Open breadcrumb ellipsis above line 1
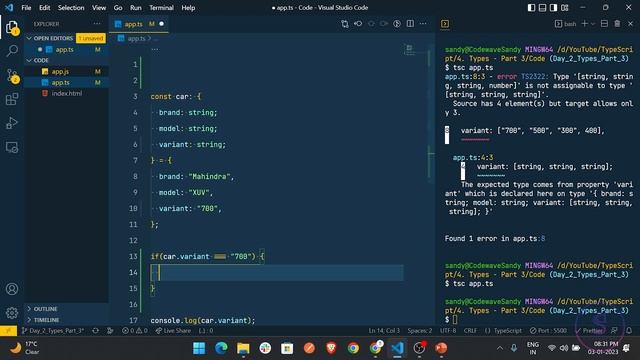 tap(155, 49)
